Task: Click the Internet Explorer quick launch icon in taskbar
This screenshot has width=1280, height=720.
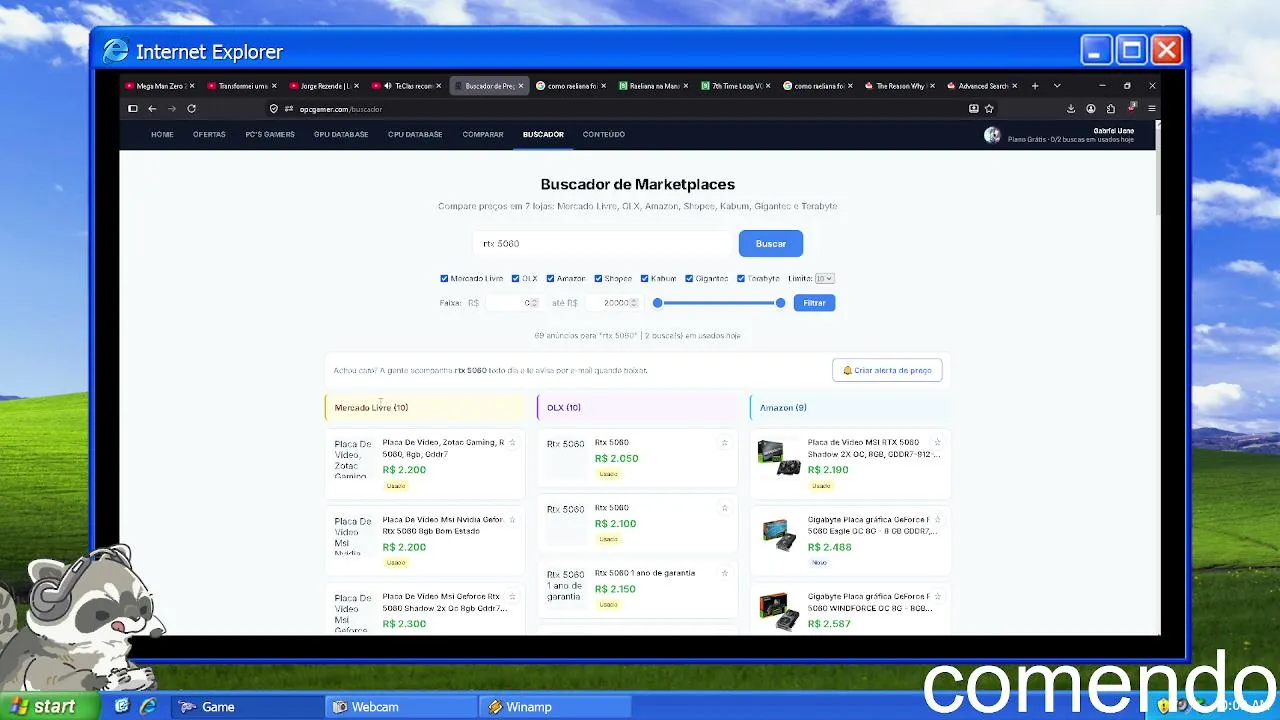Action: tap(148, 706)
